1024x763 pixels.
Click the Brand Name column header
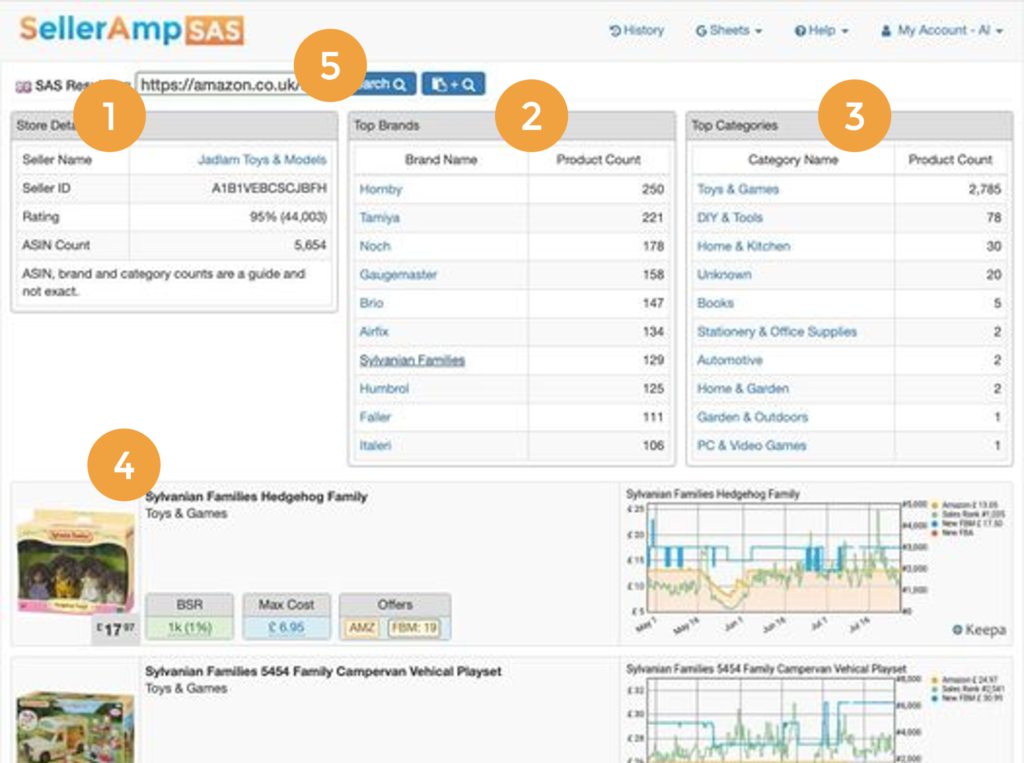pyautogui.click(x=441, y=159)
